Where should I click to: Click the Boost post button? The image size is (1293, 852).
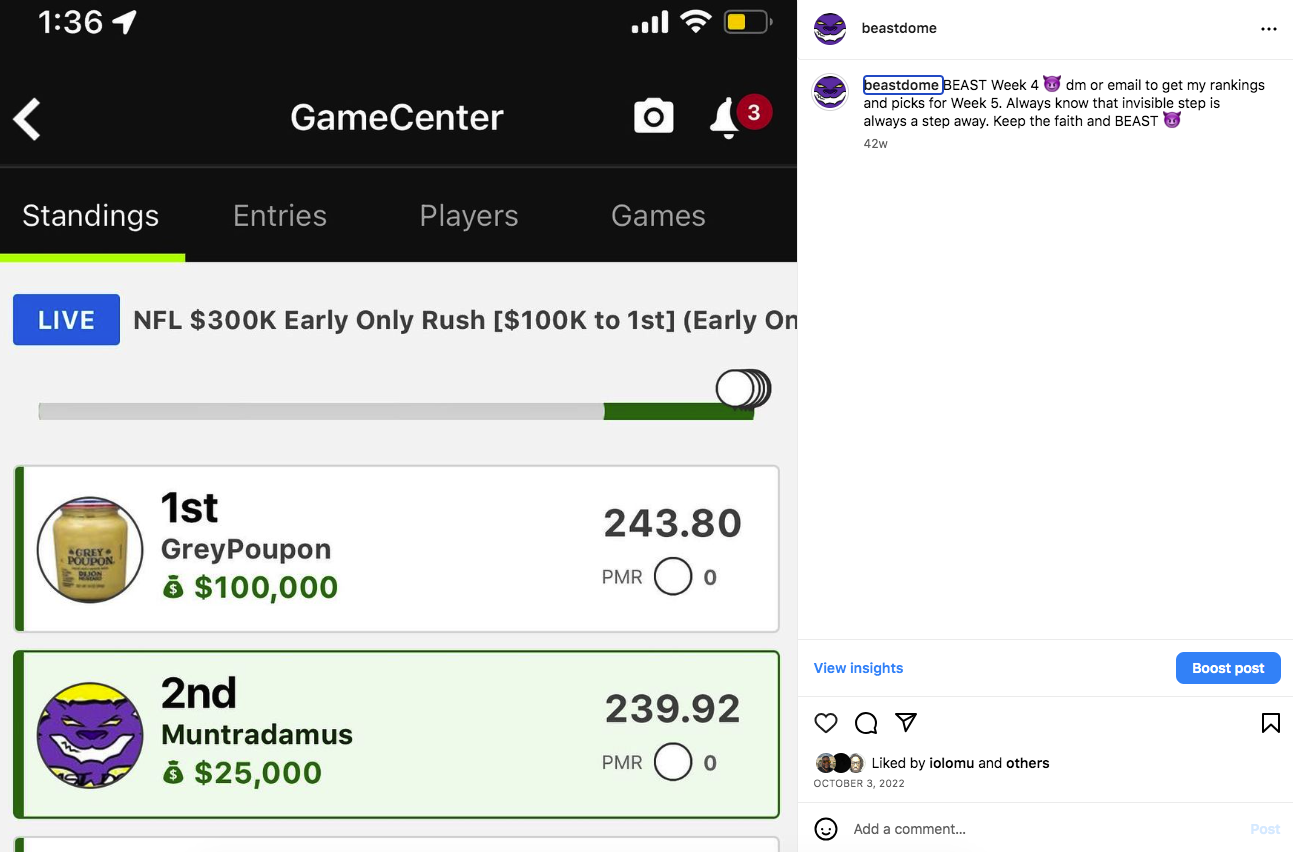1228,668
